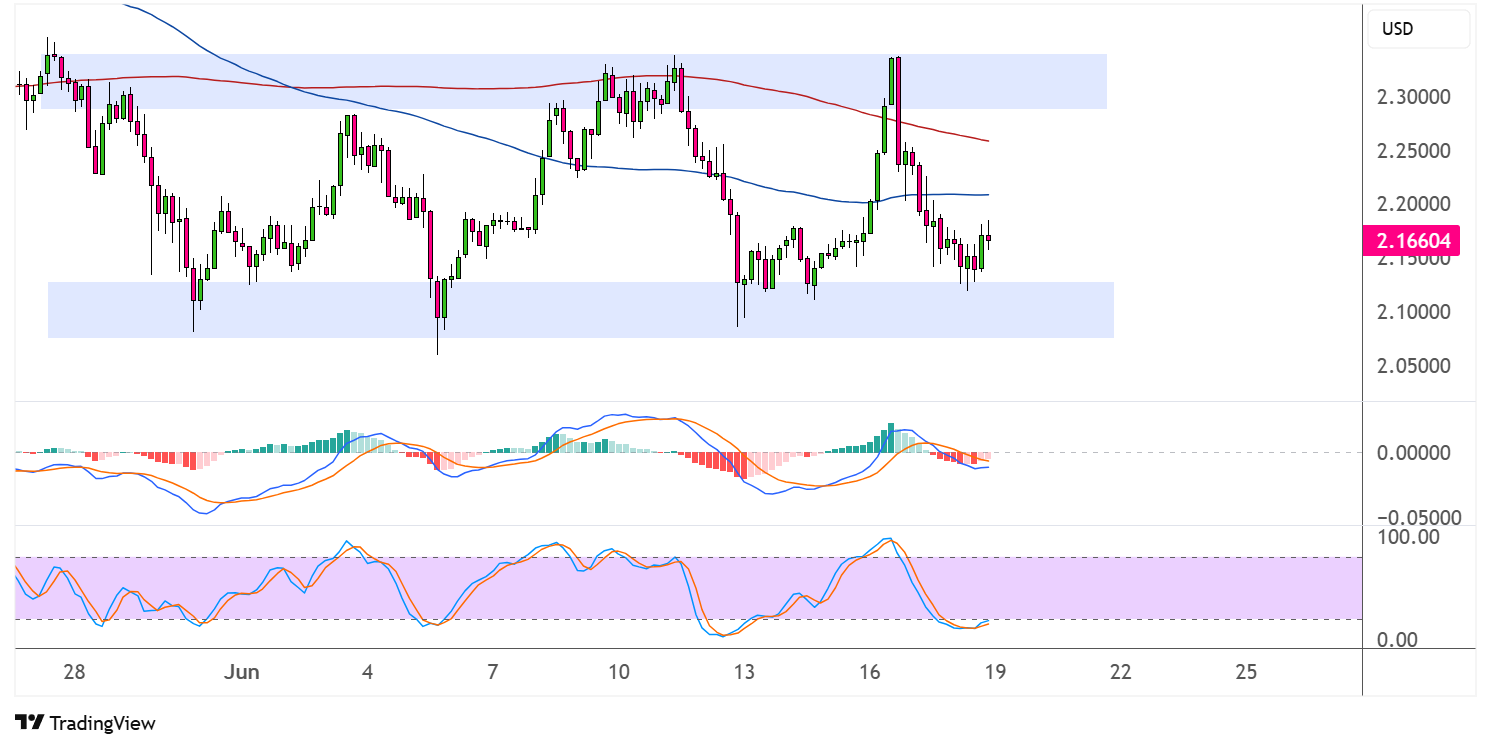Viewport: 1491px width, 749px height.
Task: Select the stochastic oscillator purple band
Action: [x=688, y=588]
